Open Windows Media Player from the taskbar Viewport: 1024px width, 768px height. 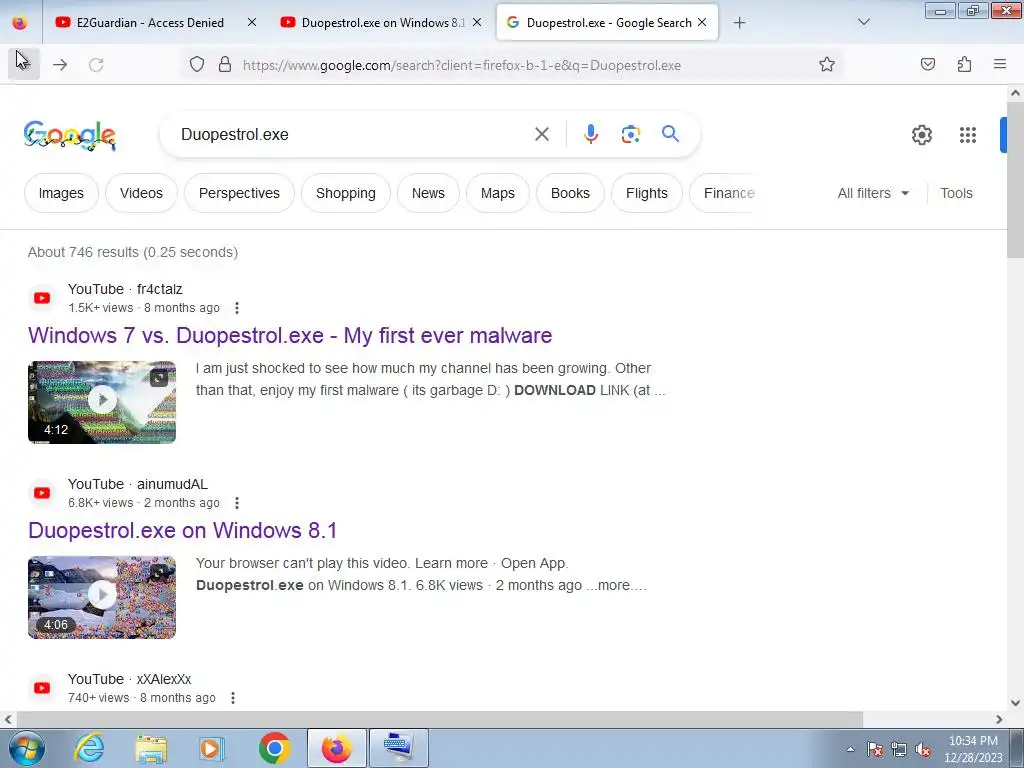(x=212, y=748)
